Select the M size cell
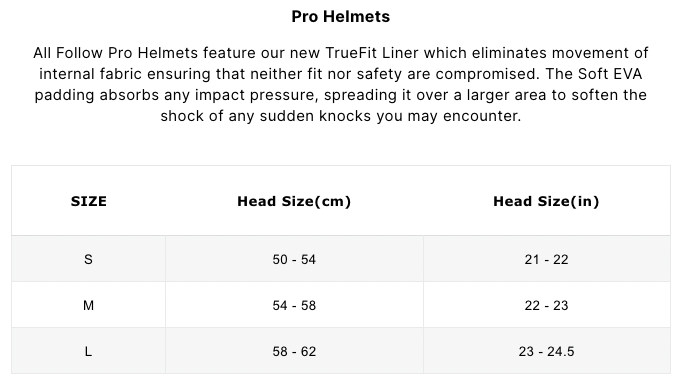 [x=88, y=306]
